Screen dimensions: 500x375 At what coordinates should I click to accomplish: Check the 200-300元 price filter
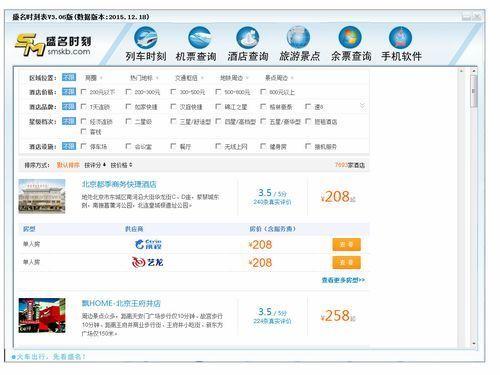pyautogui.click(x=128, y=92)
